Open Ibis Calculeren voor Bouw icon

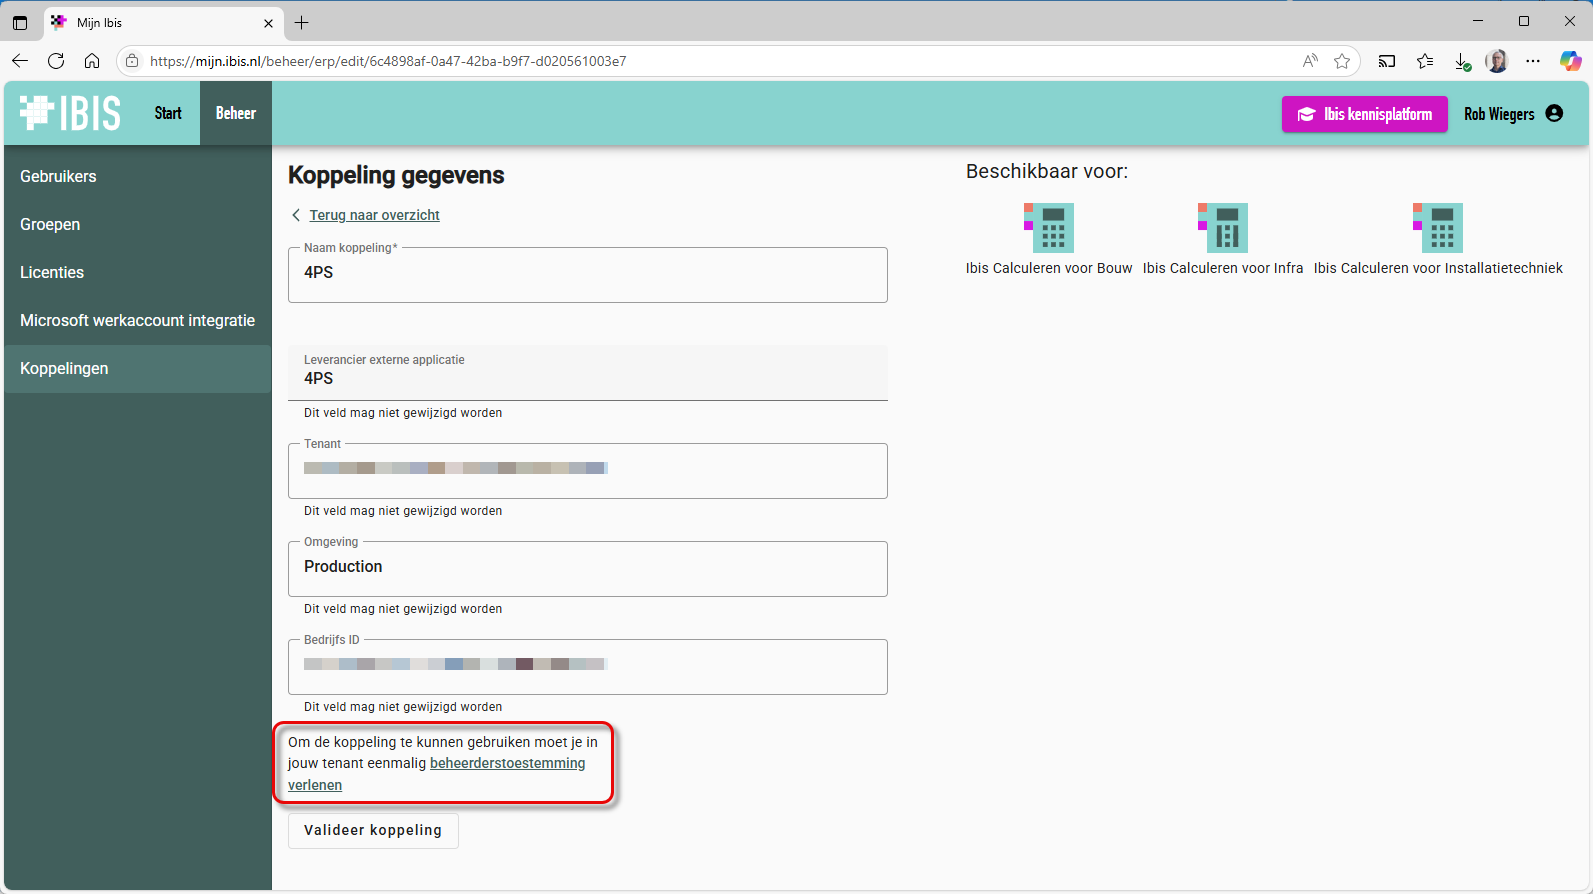[1048, 228]
